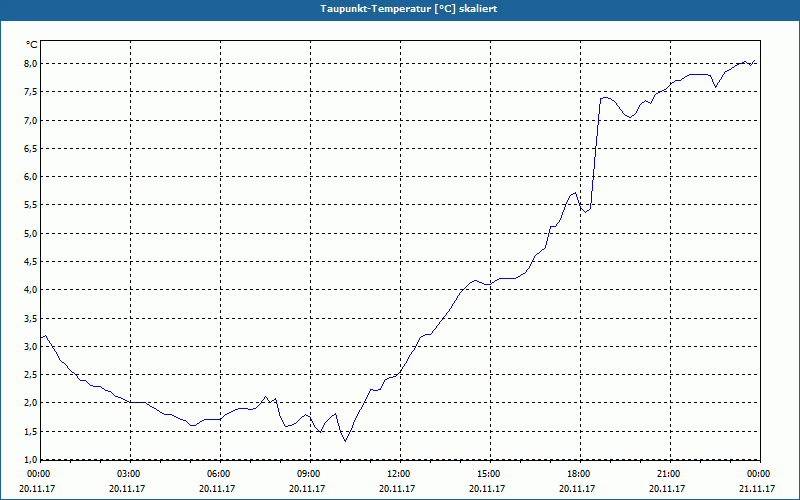
Task: Select the '5,0' y-axis label
Action: coord(31,233)
